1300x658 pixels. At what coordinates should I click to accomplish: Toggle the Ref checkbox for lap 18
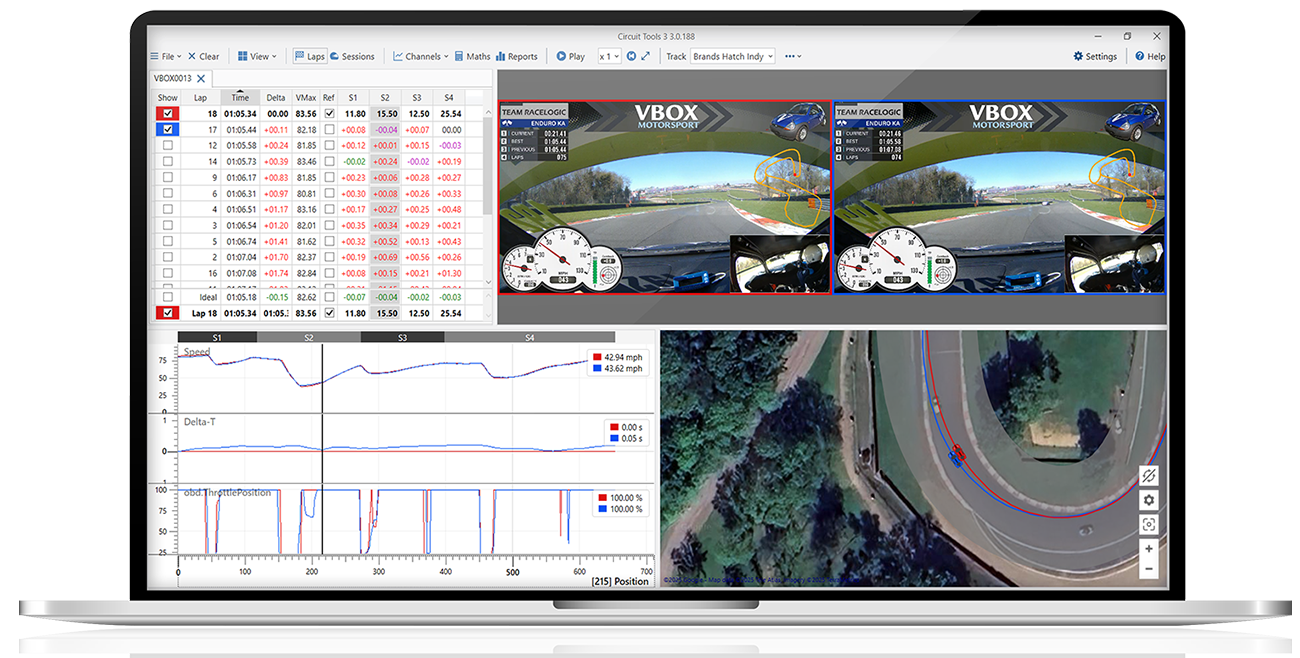[329, 114]
